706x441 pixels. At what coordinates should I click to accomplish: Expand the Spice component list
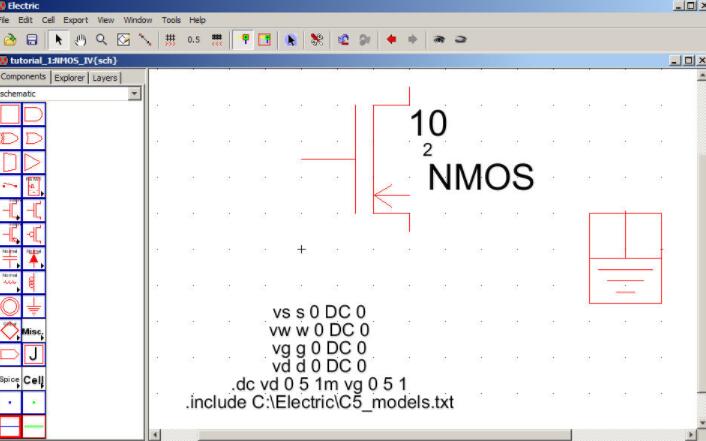click(11, 380)
